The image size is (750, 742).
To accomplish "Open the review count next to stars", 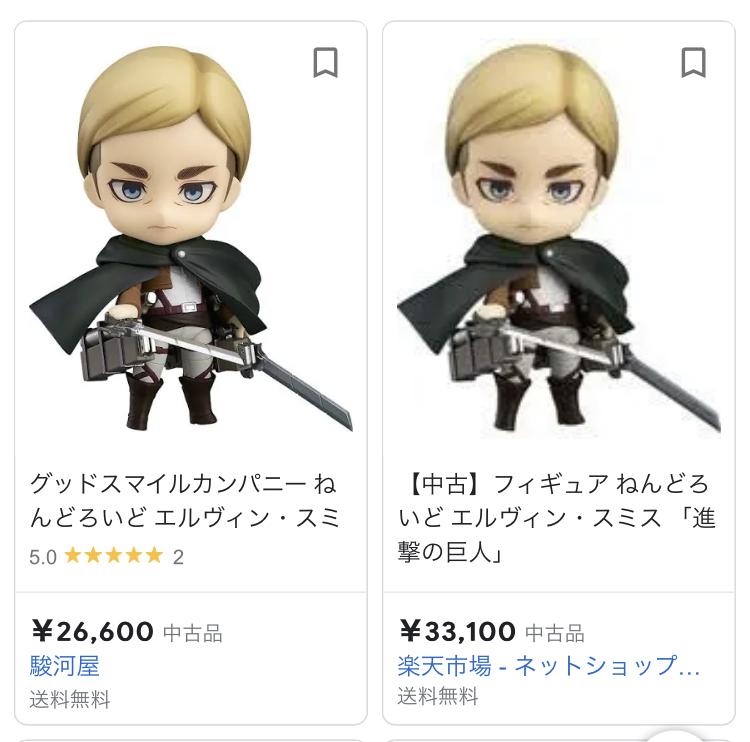I will 178,557.
